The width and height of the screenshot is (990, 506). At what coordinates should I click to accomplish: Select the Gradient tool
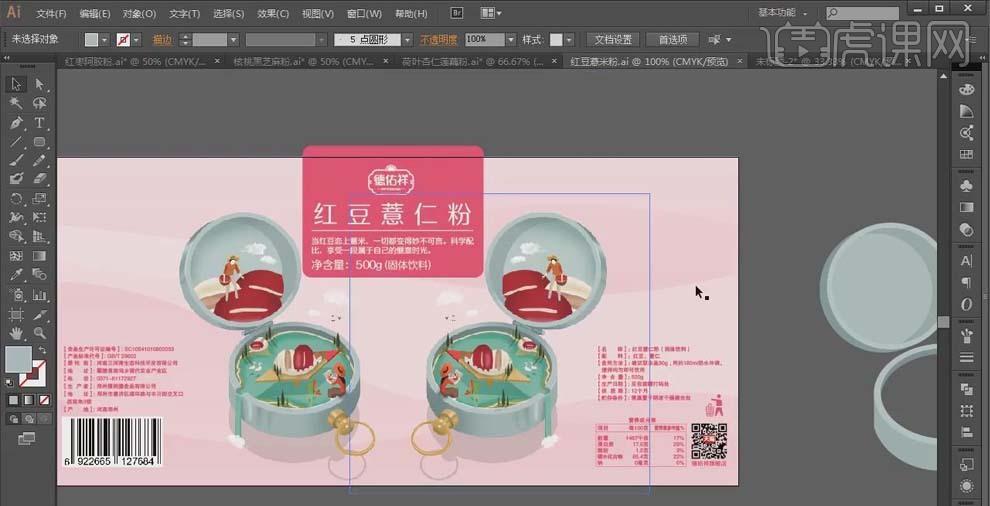[39, 256]
